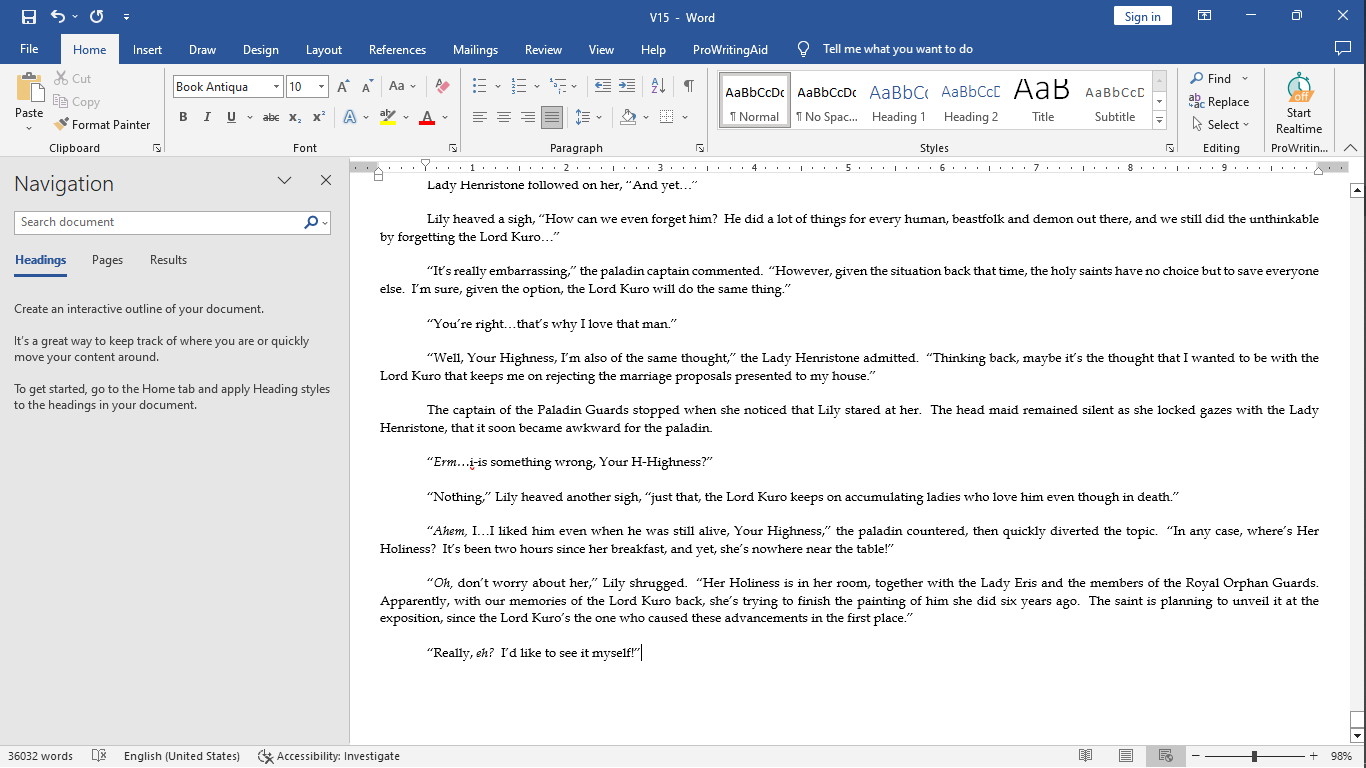Image resolution: width=1366 pixels, height=768 pixels.
Task: Switch to the Pages tab in Navigation
Action: point(107,260)
